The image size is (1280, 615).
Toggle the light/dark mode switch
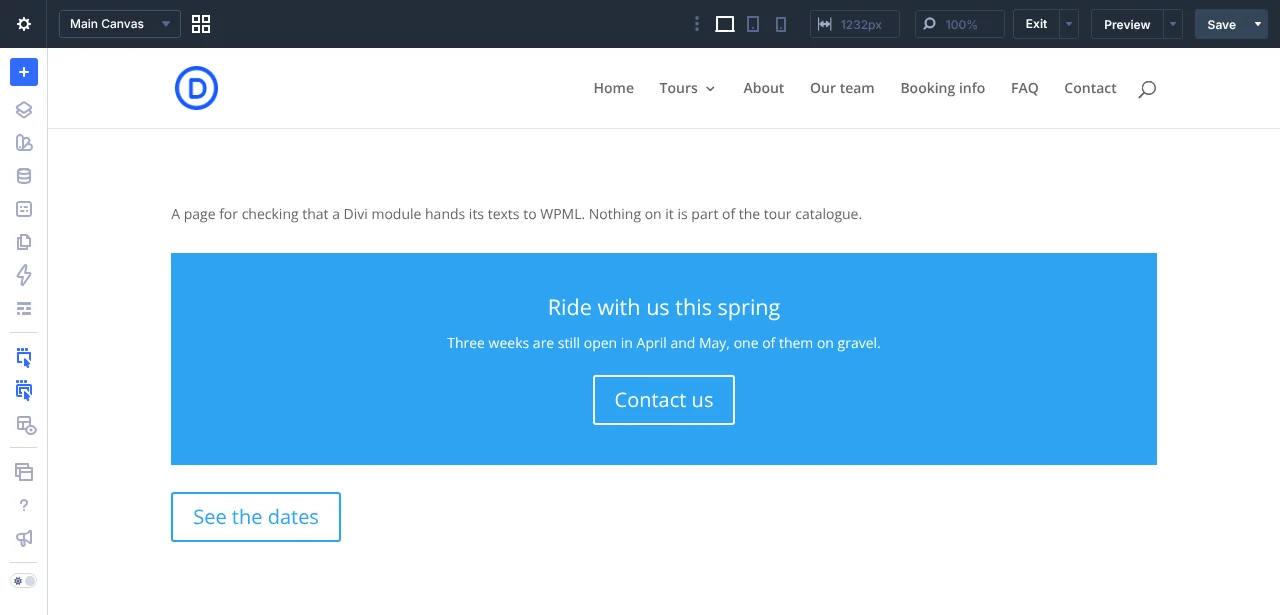pos(24,581)
